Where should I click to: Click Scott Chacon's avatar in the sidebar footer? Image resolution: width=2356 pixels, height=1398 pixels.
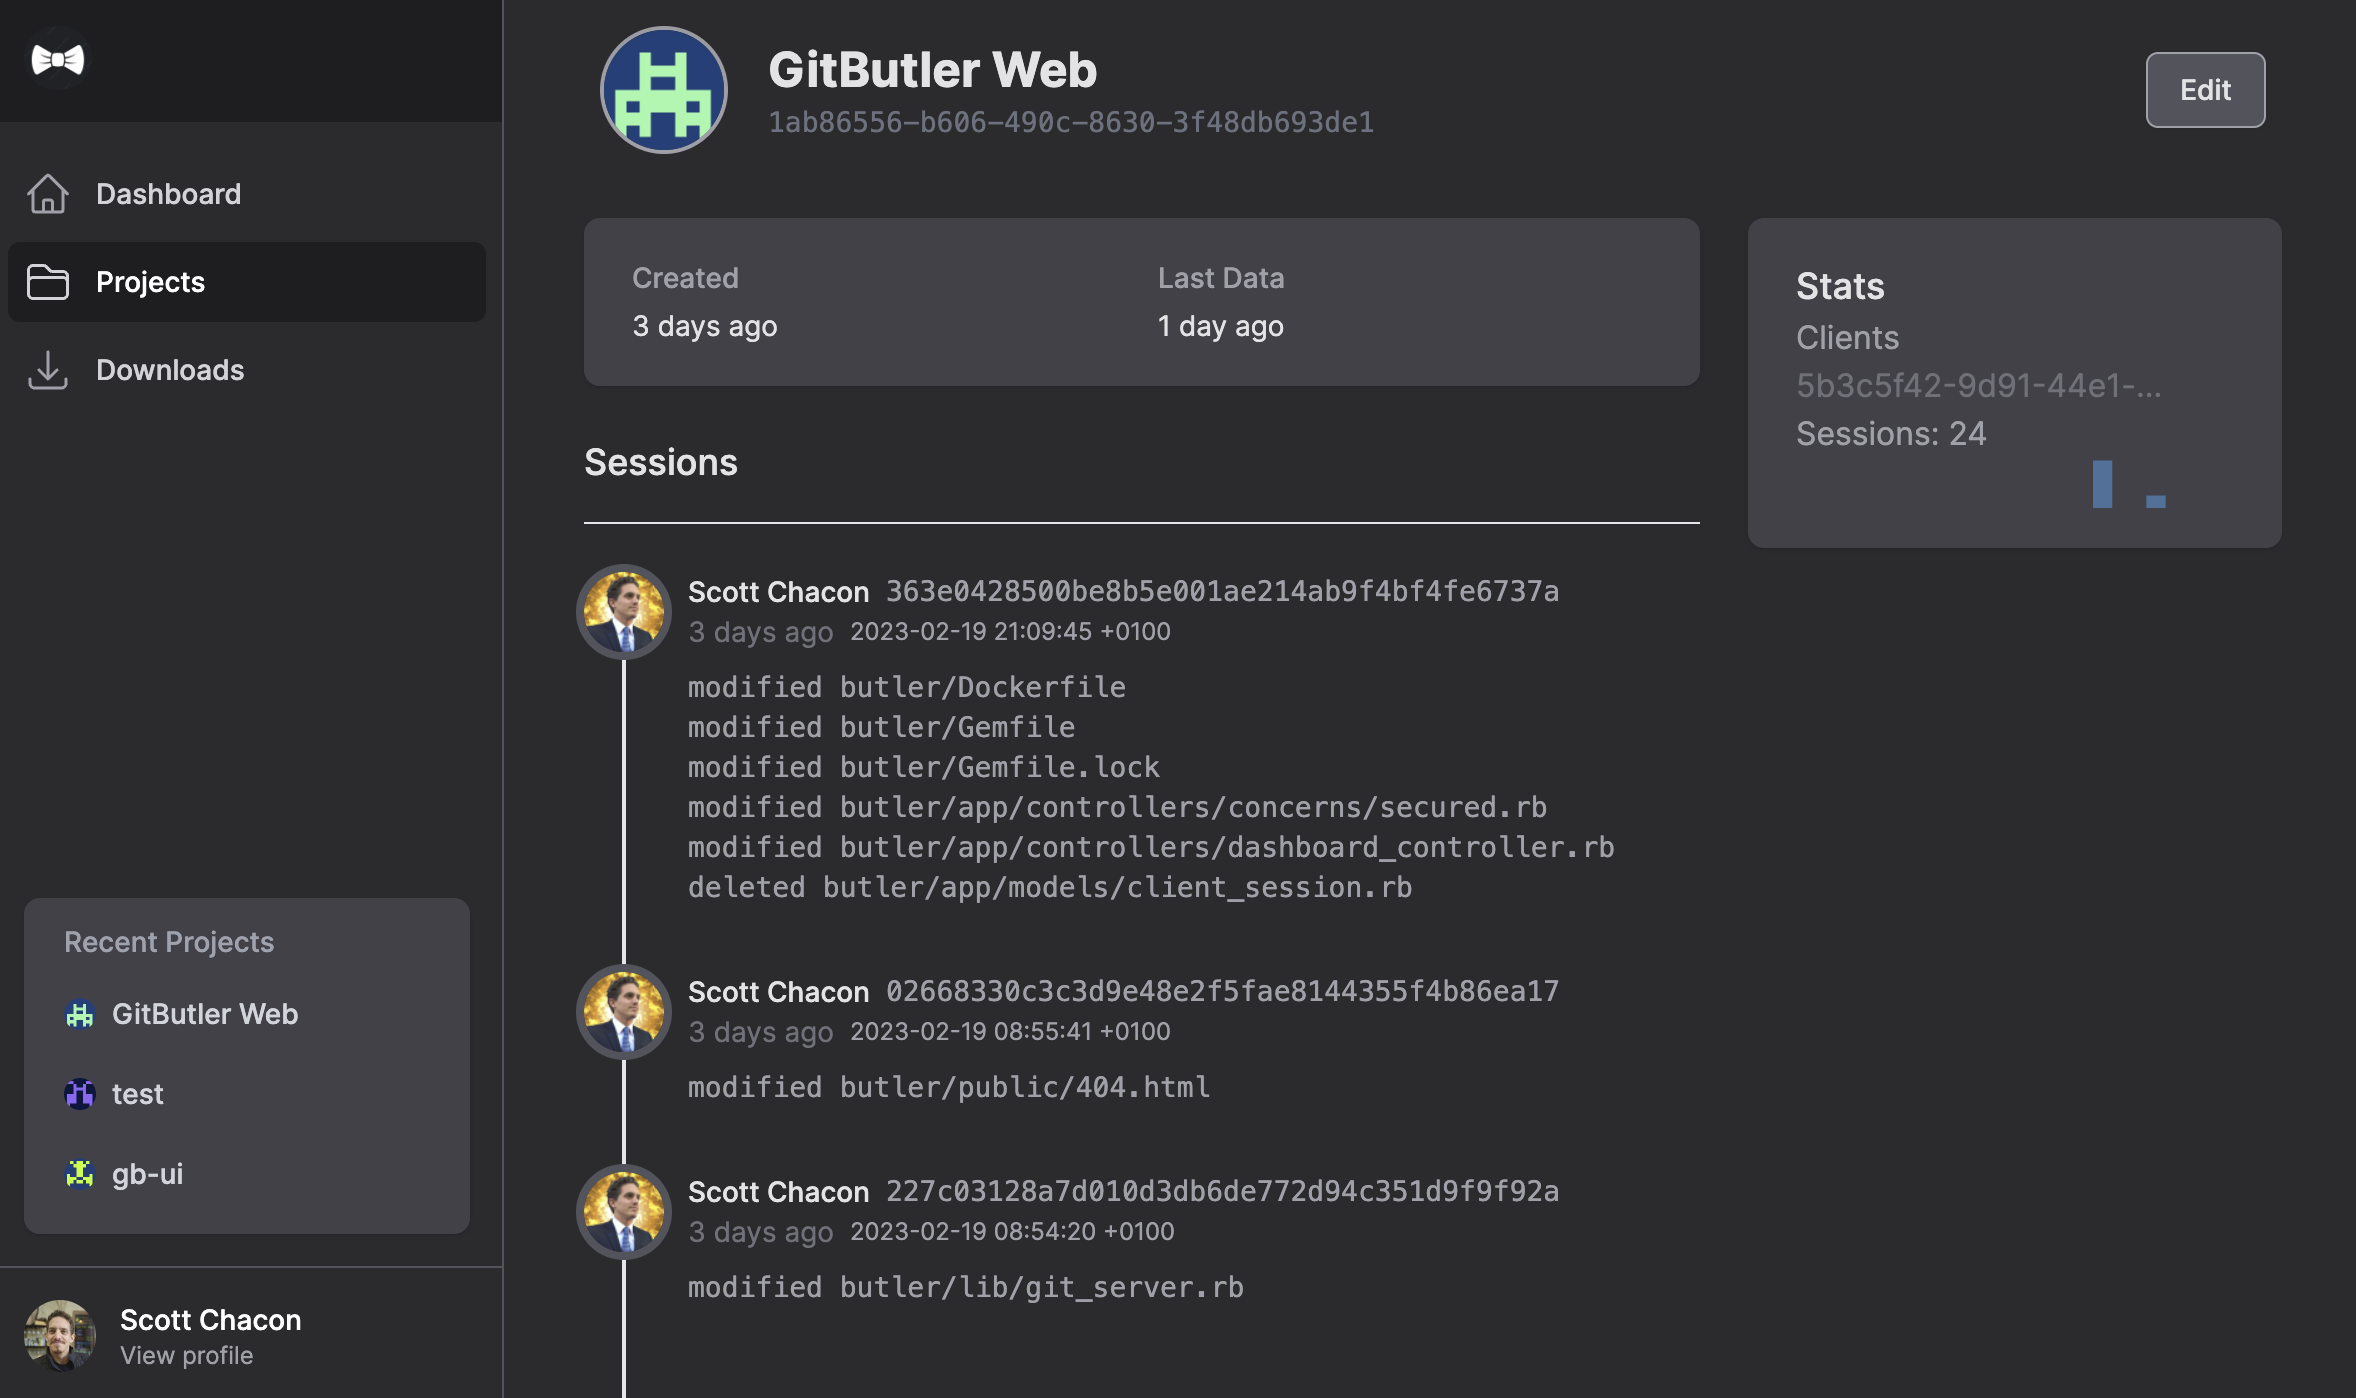tap(60, 1335)
